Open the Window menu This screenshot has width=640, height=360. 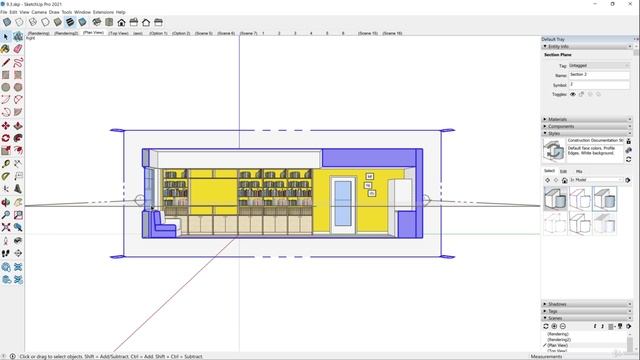pos(82,12)
